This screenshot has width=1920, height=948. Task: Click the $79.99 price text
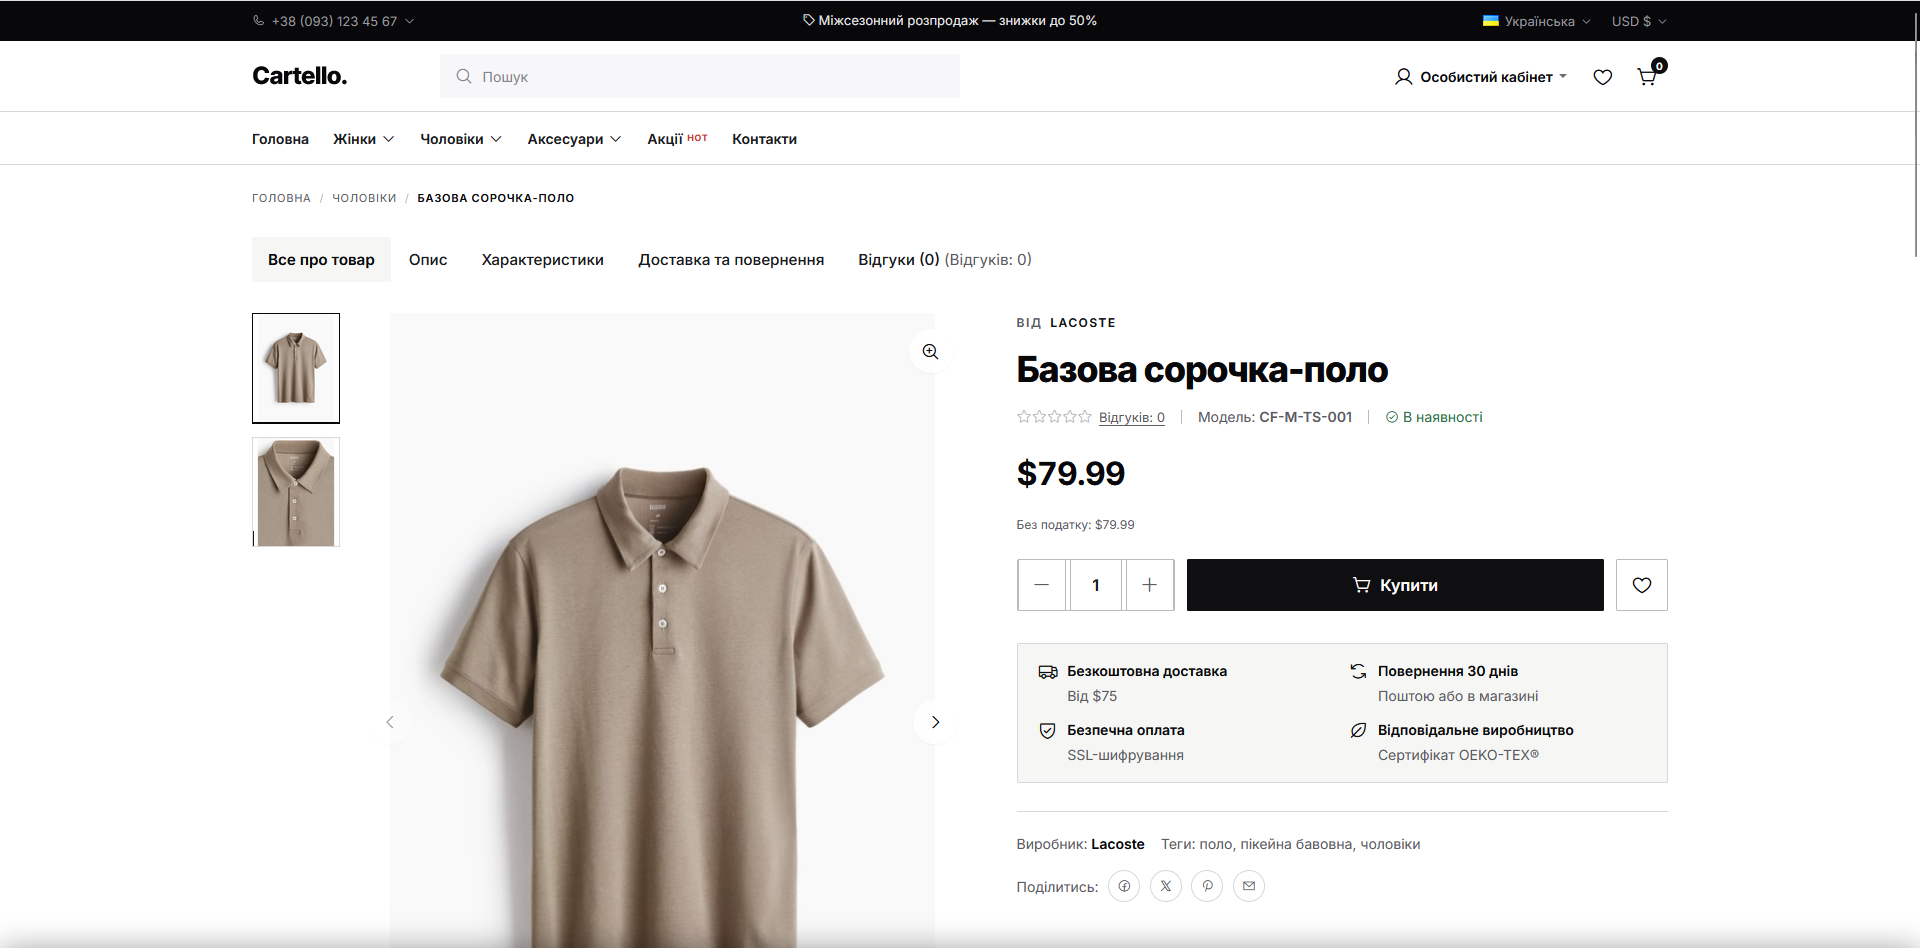(1071, 473)
